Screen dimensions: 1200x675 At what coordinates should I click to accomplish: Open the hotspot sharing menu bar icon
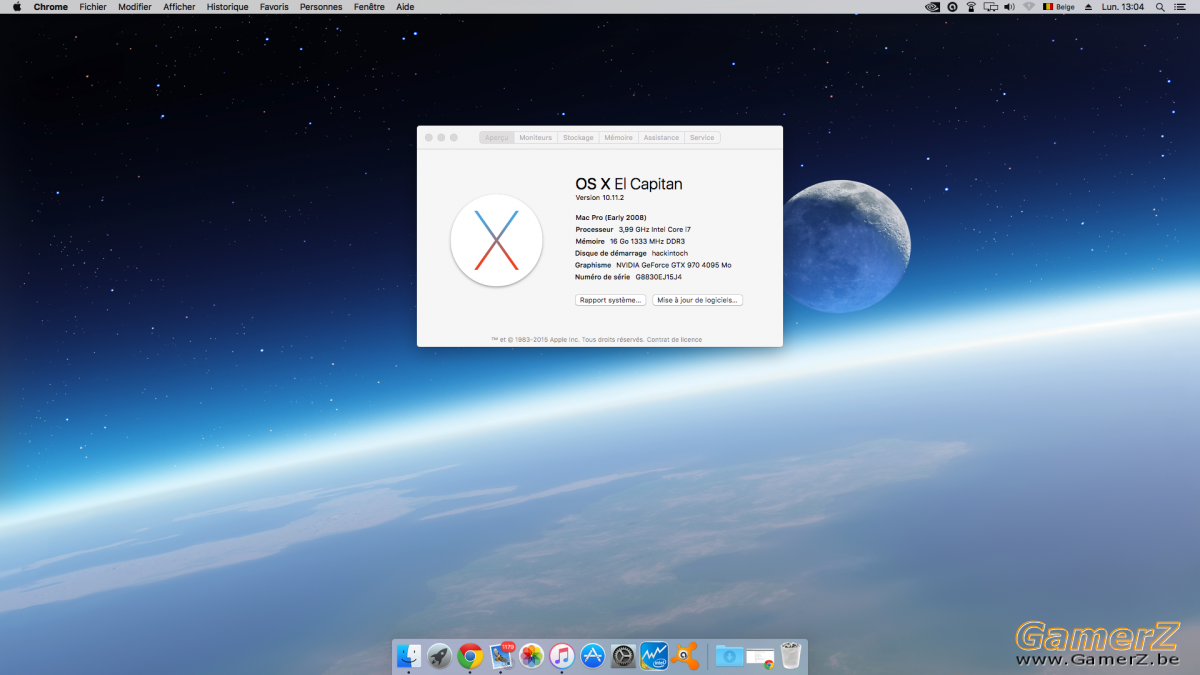(x=971, y=7)
